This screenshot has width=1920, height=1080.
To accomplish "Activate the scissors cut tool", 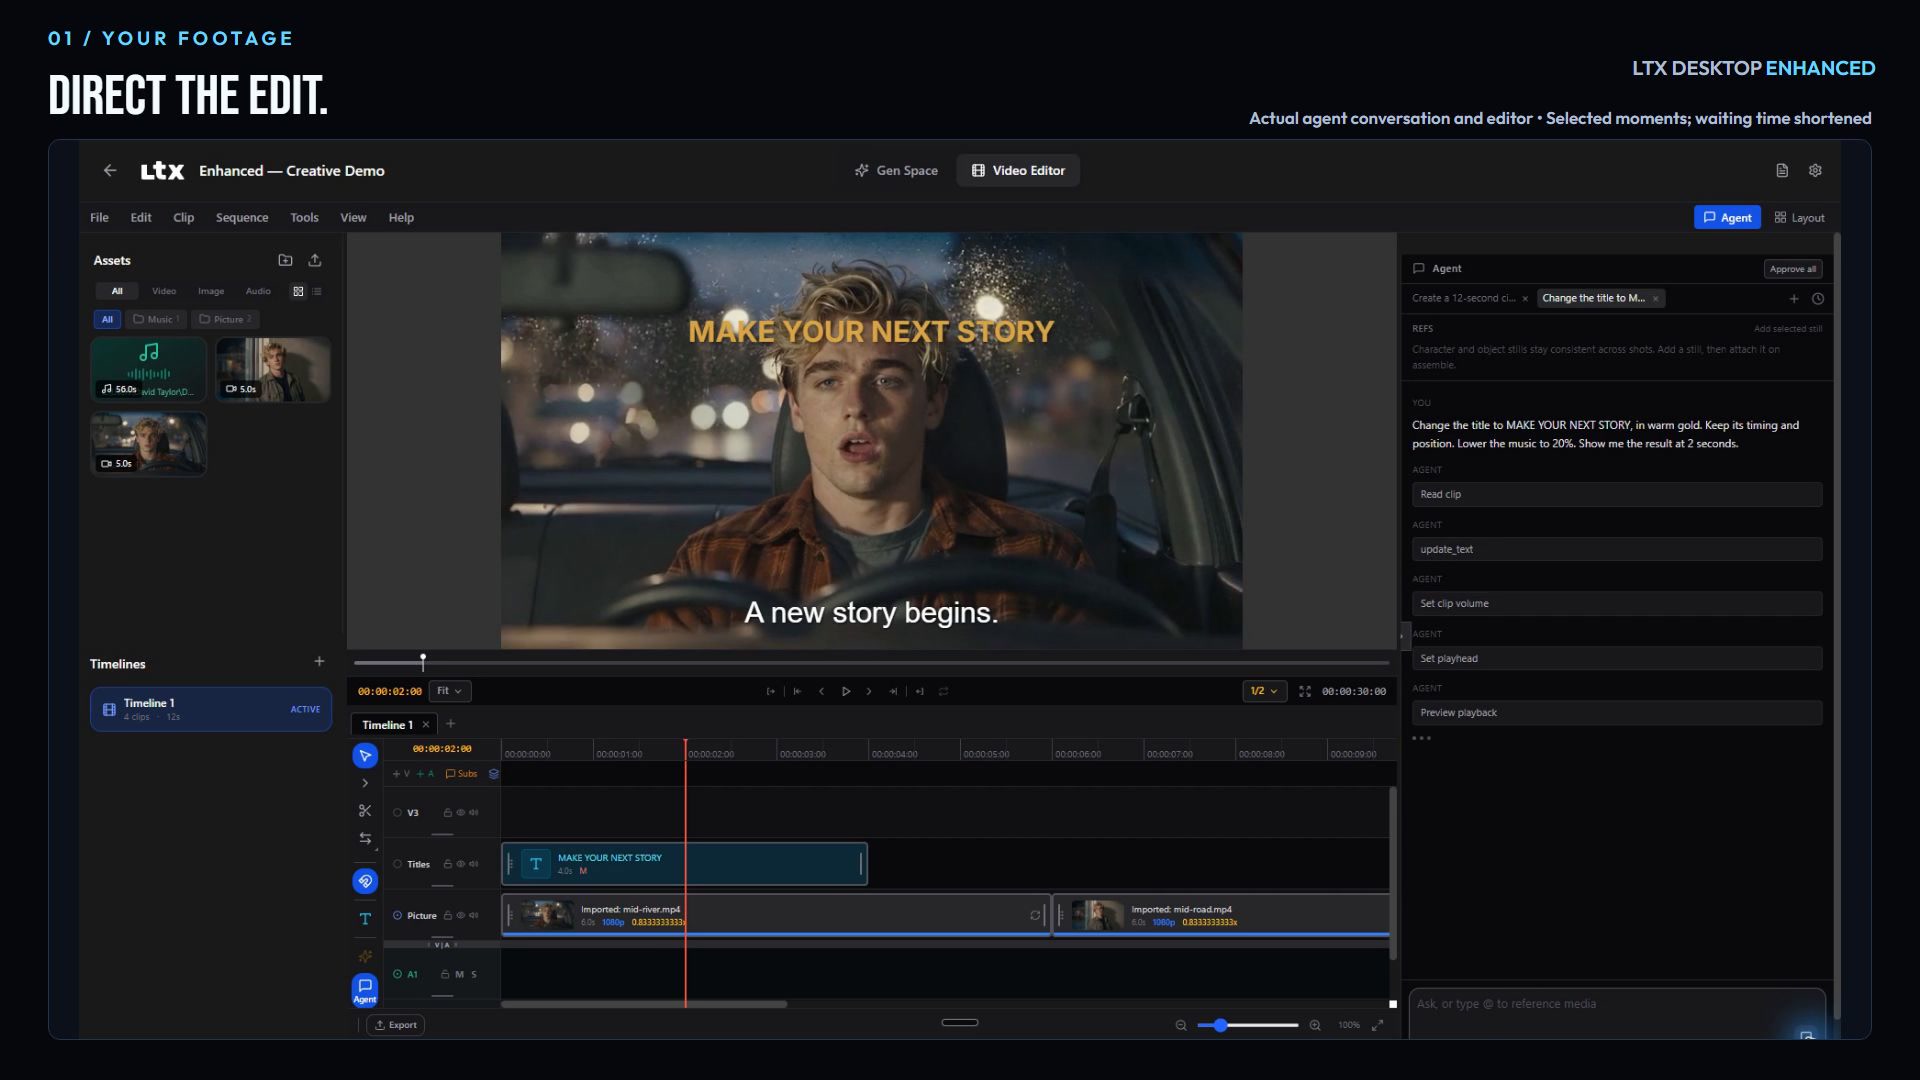I will pos(365,811).
